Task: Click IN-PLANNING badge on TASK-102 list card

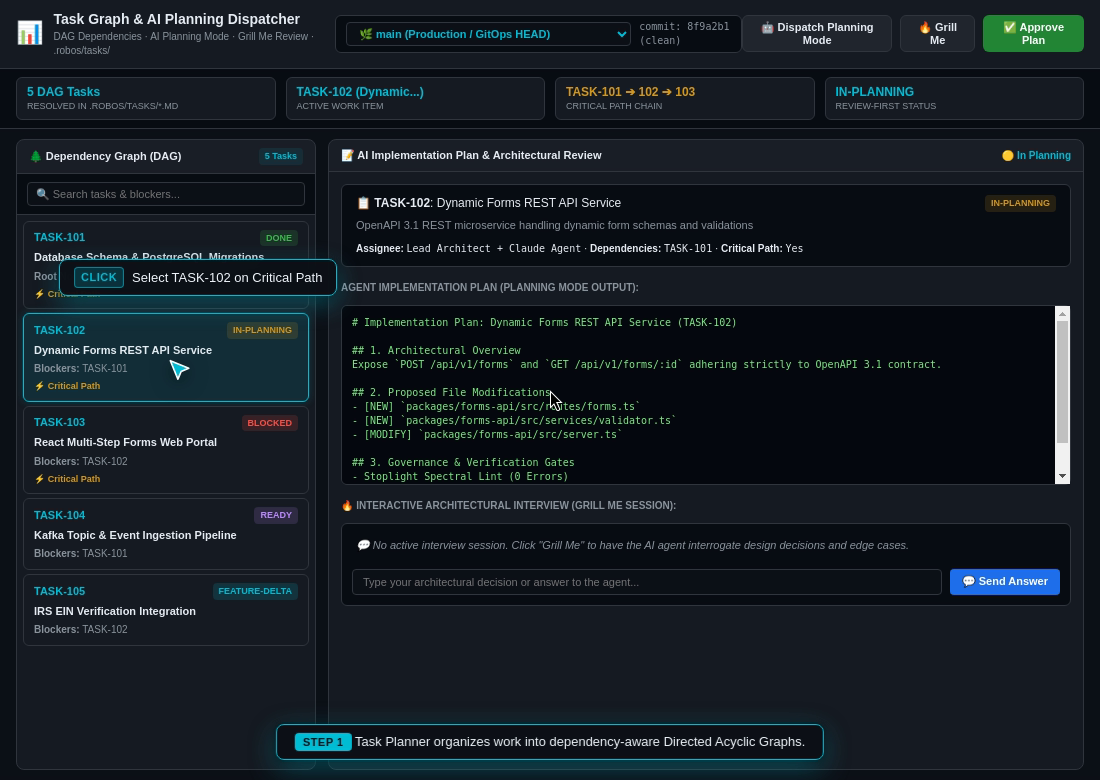Action: (262, 330)
